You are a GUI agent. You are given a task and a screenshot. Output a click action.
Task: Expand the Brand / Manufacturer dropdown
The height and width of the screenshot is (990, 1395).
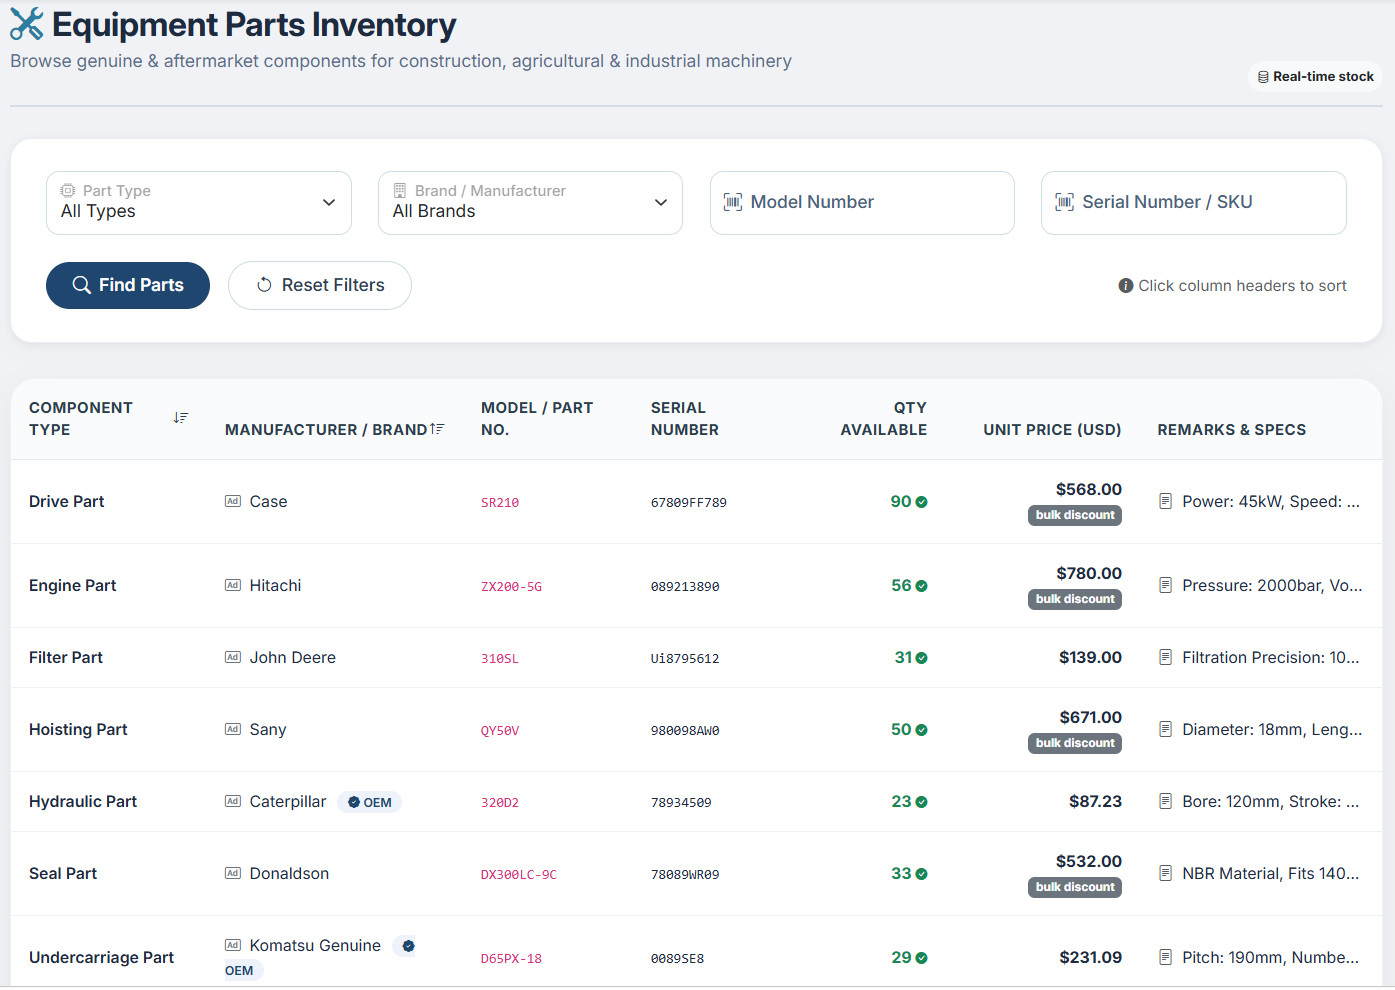(x=530, y=203)
